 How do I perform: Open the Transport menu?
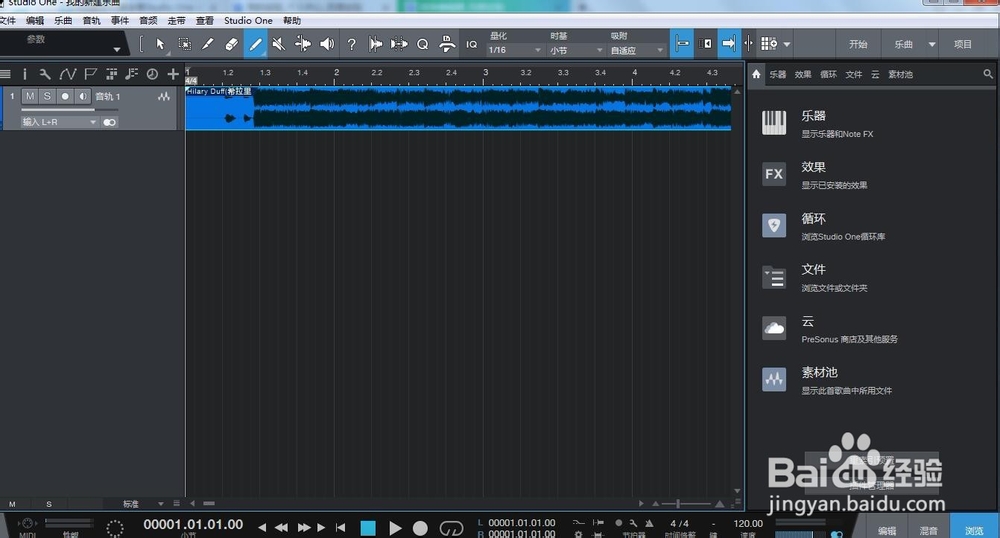(176, 20)
